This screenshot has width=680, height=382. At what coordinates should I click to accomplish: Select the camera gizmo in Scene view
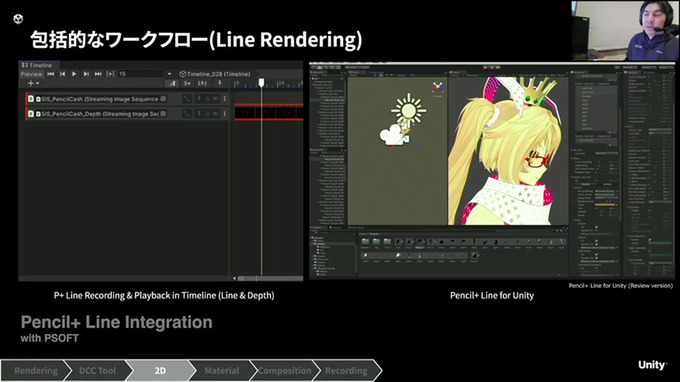[395, 135]
